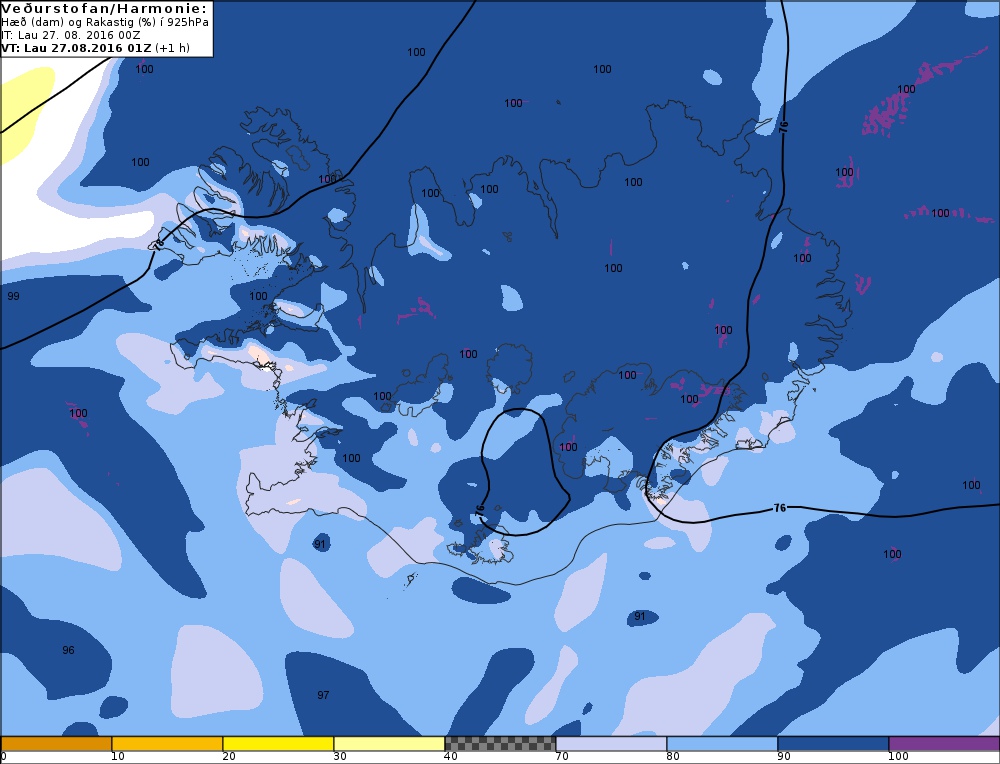
Task: Select the pale yellow 30–40 legend swatch
Action: click(389, 744)
